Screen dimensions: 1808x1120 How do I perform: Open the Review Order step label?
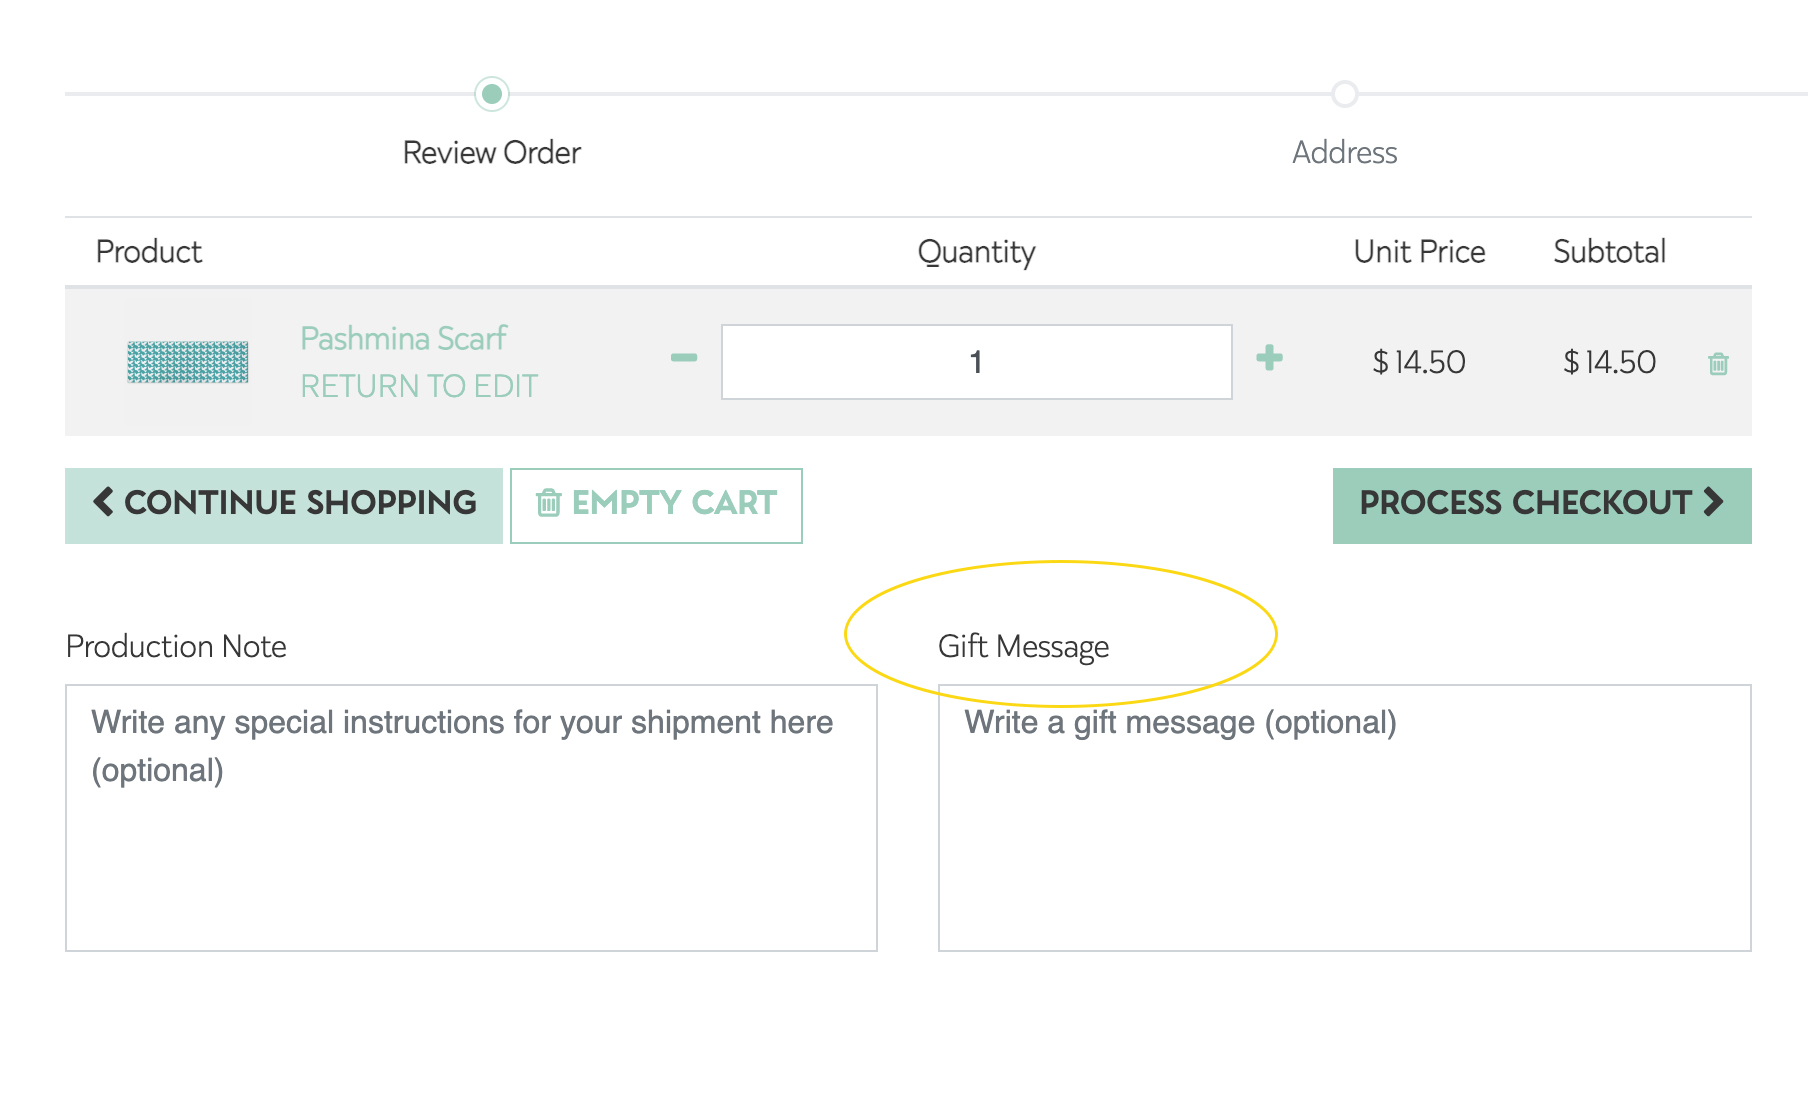492,153
